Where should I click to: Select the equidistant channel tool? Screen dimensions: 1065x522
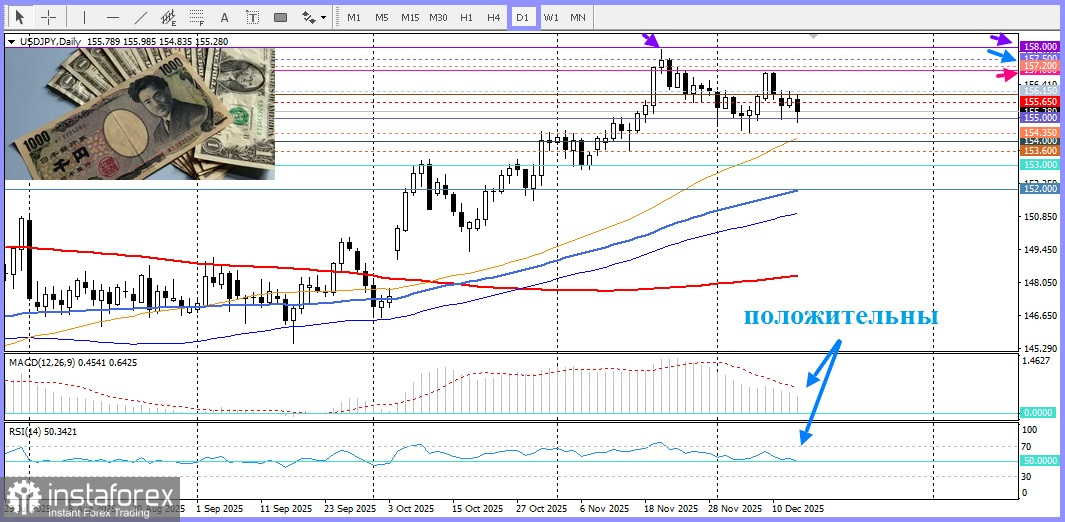coord(168,17)
